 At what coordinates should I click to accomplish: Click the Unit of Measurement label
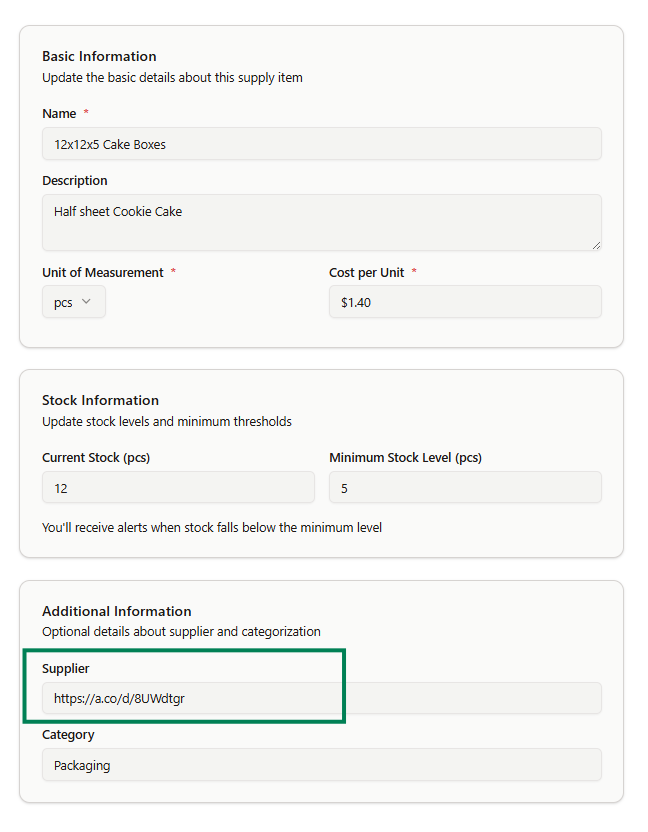pos(102,273)
